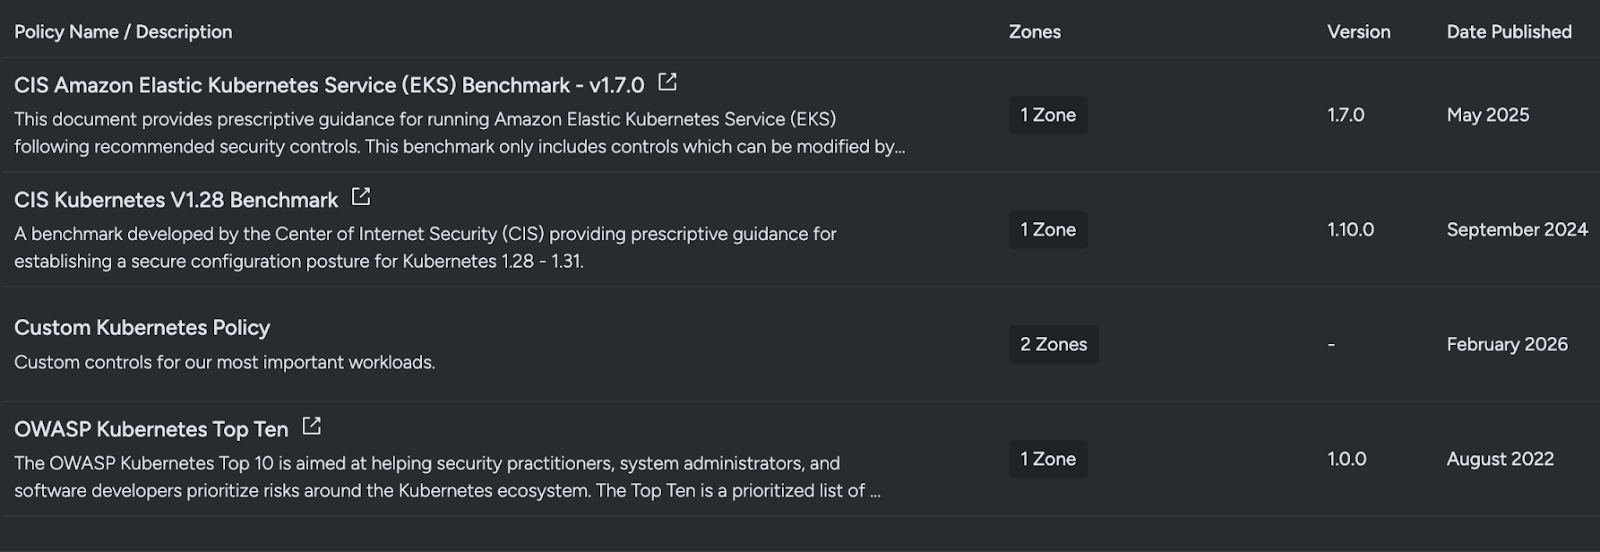Sort by Date Published column header
Image resolution: width=1600 pixels, height=552 pixels.
(x=1508, y=32)
